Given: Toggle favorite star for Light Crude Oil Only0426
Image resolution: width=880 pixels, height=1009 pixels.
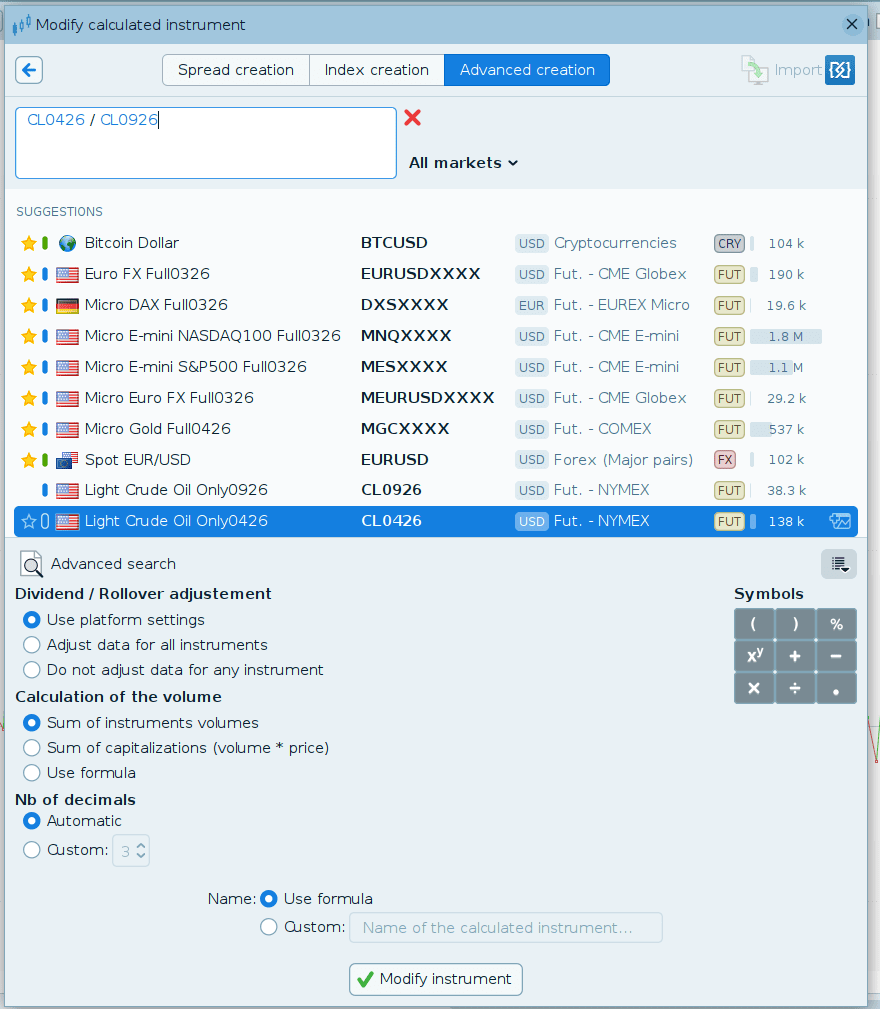Looking at the screenshot, I should [28, 521].
